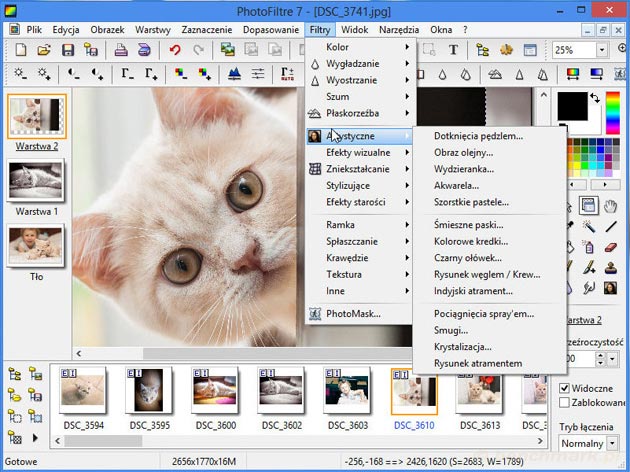Click PhotoMask... in the Filtry menu
This screenshot has height=472, width=630.
(353, 313)
